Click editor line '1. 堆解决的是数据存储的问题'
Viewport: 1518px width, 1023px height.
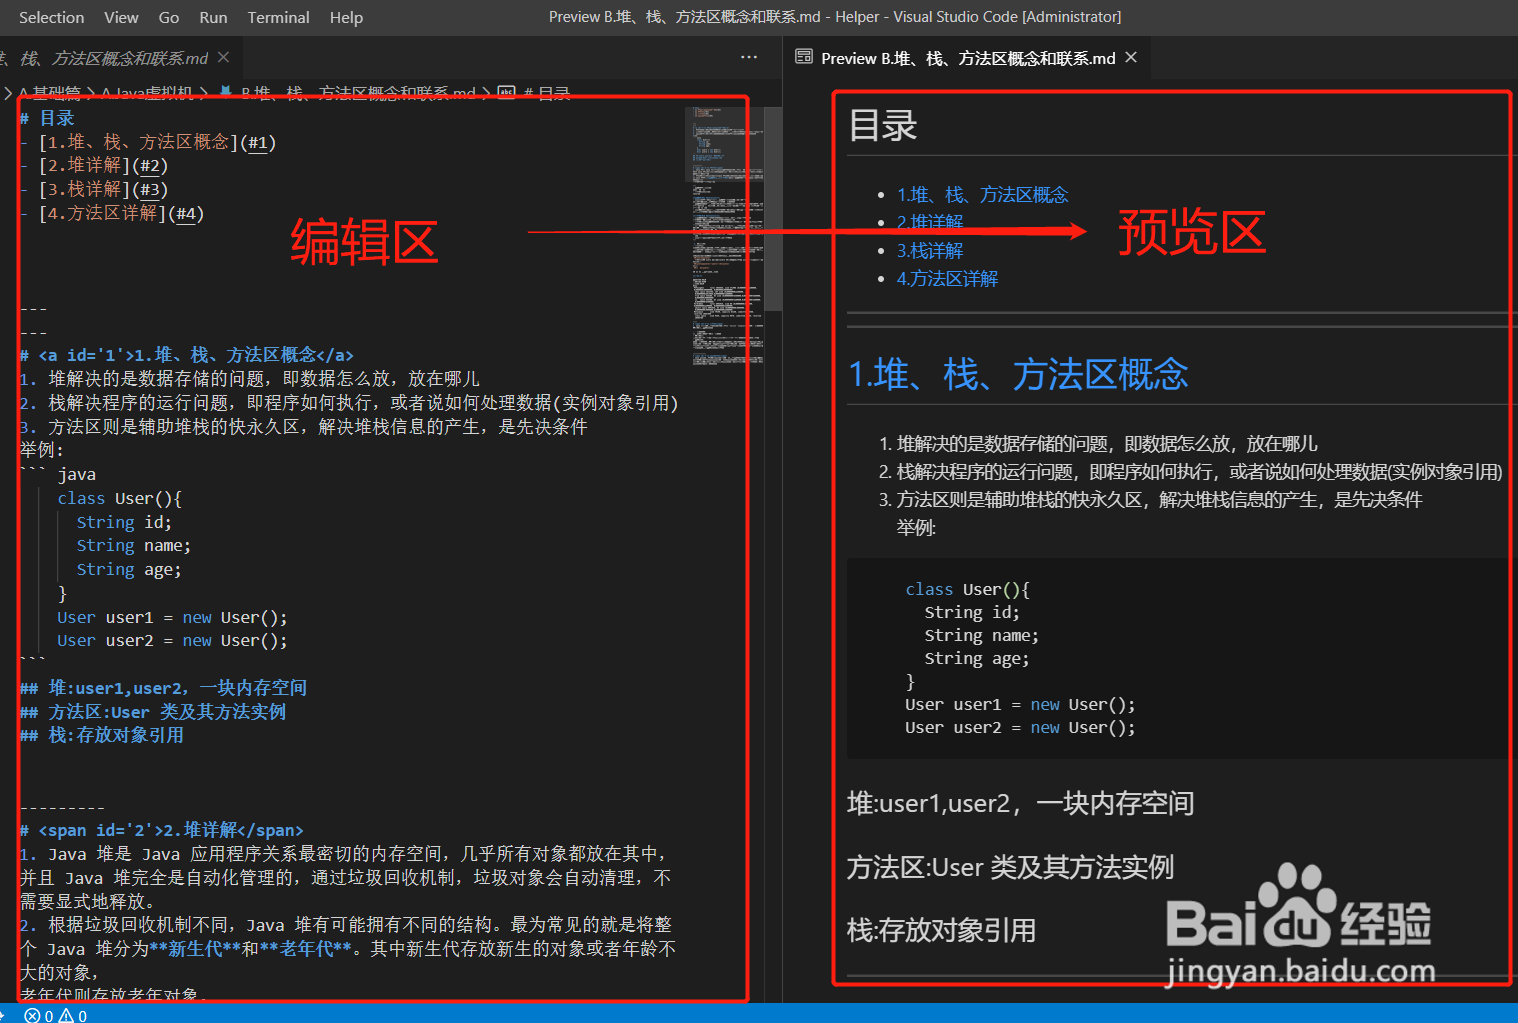pyautogui.click(x=250, y=379)
